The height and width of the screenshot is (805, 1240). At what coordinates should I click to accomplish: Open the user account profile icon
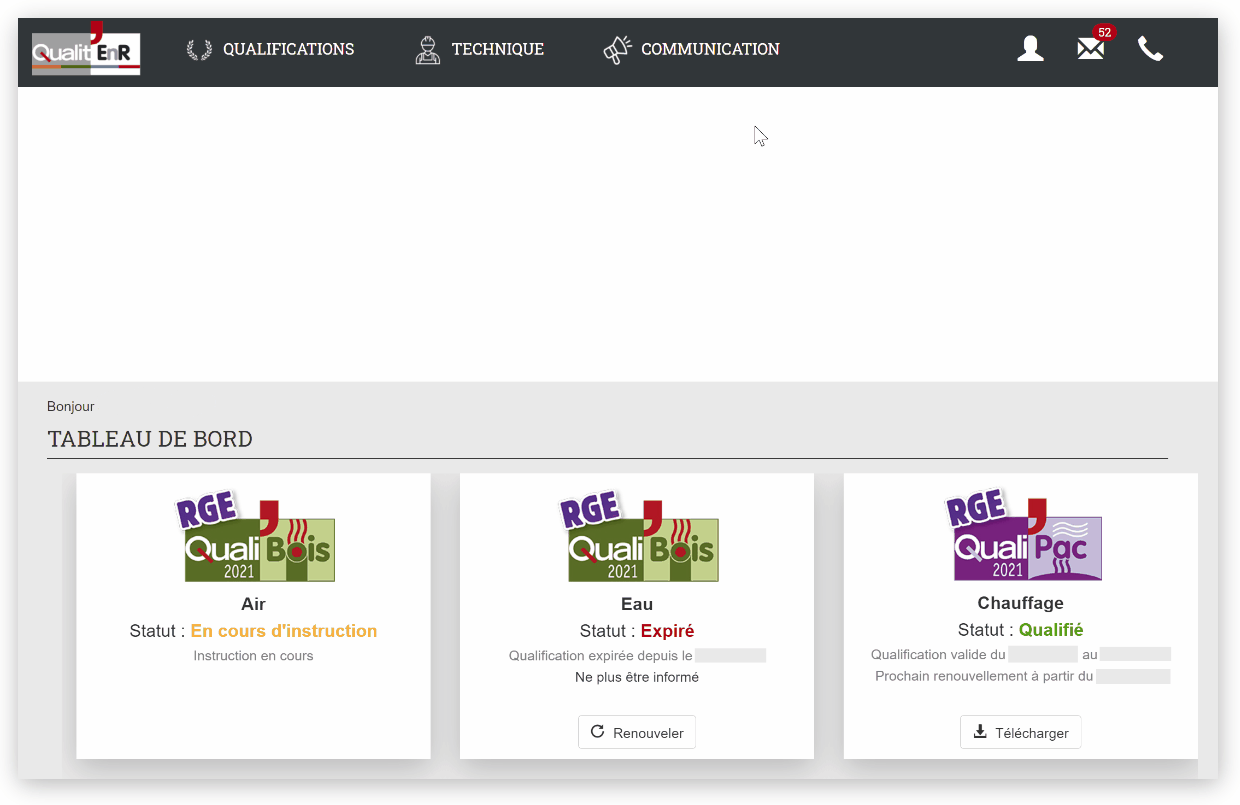(1030, 49)
